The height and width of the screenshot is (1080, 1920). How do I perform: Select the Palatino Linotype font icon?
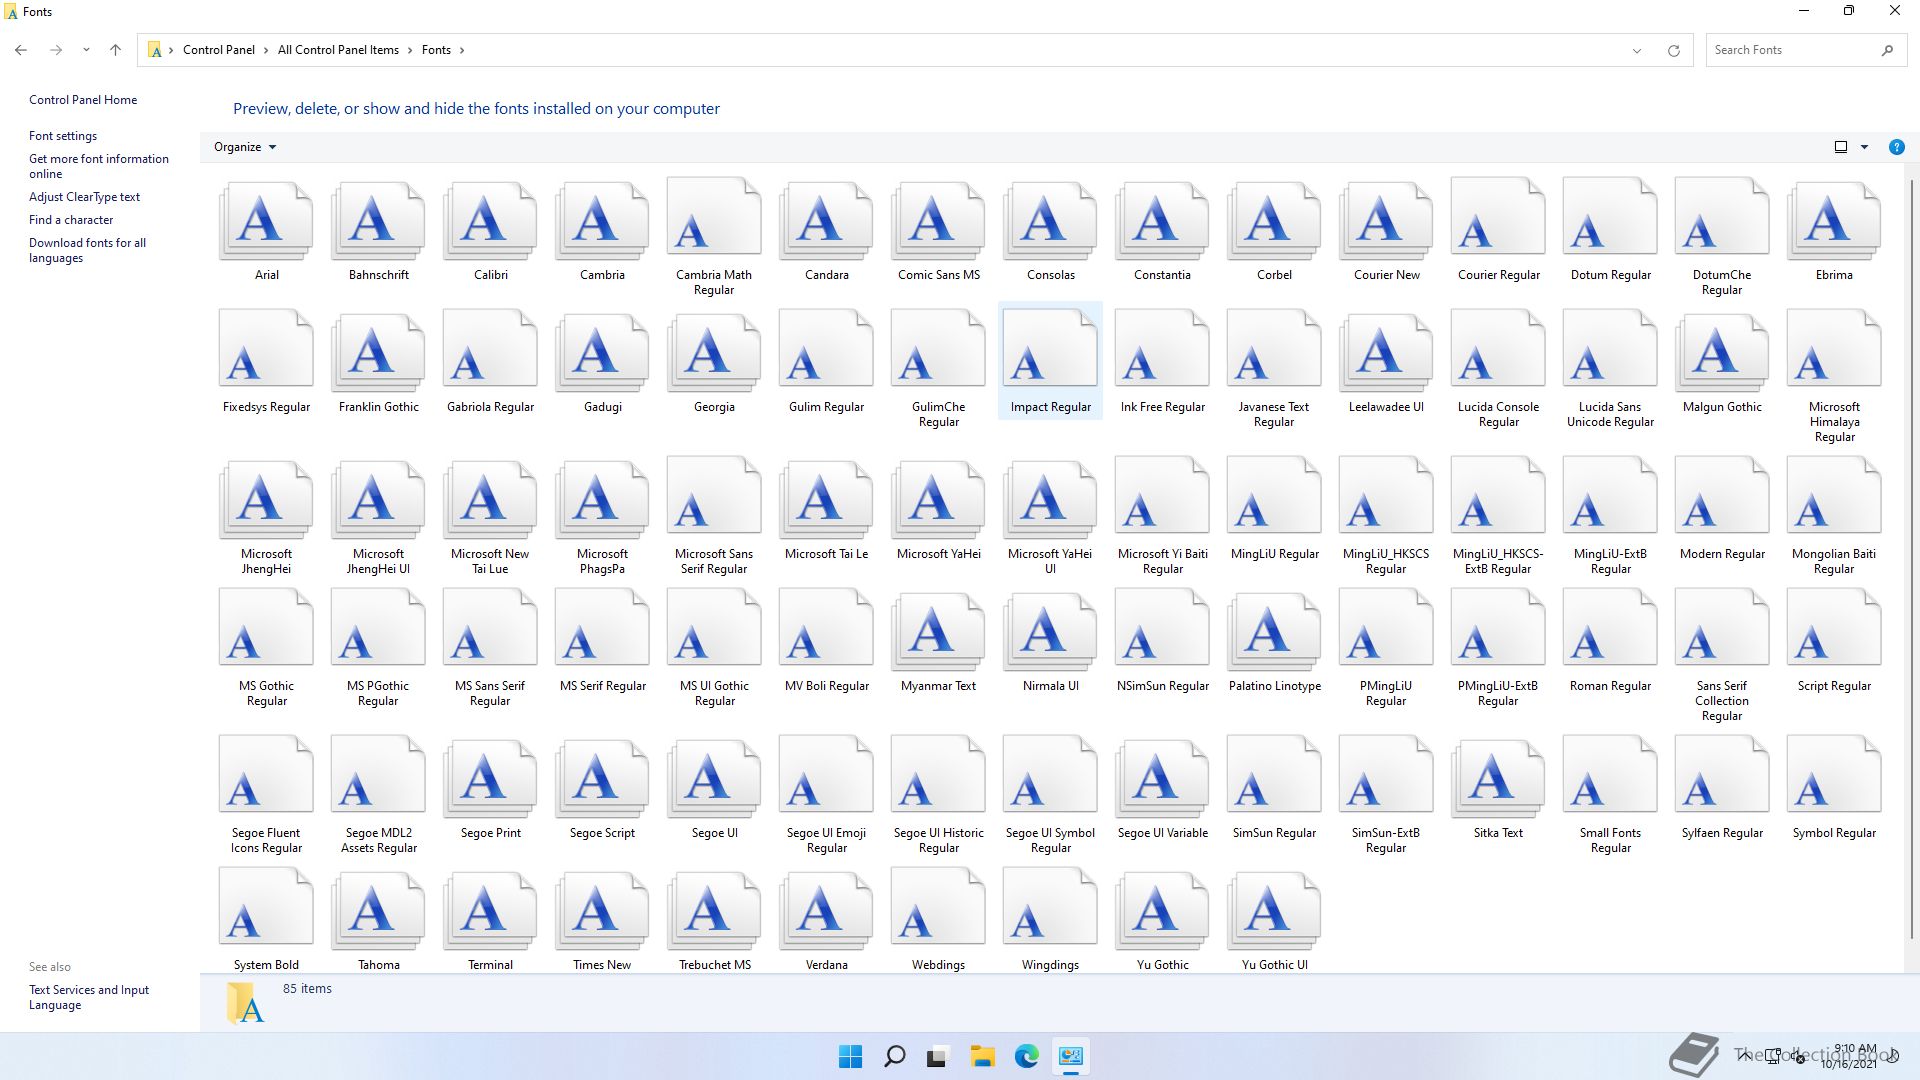tap(1274, 630)
